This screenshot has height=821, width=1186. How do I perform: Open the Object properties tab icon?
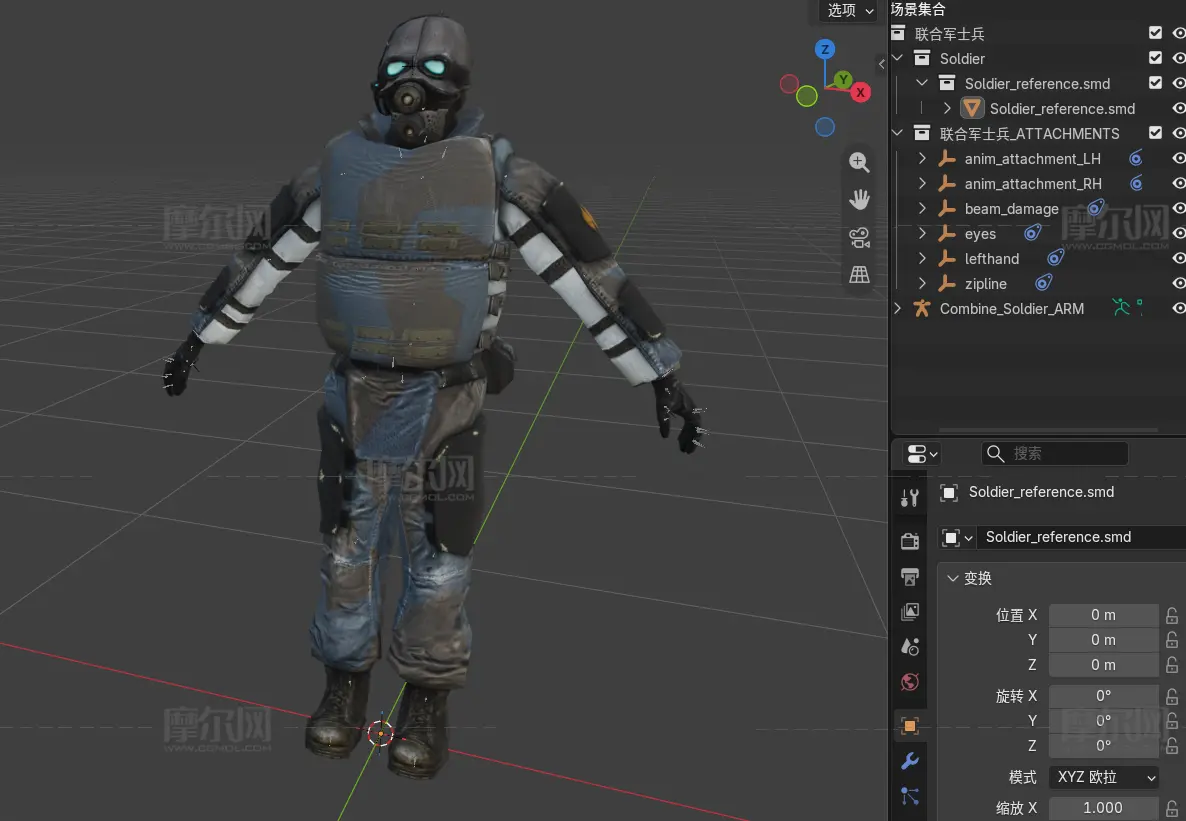click(x=910, y=726)
